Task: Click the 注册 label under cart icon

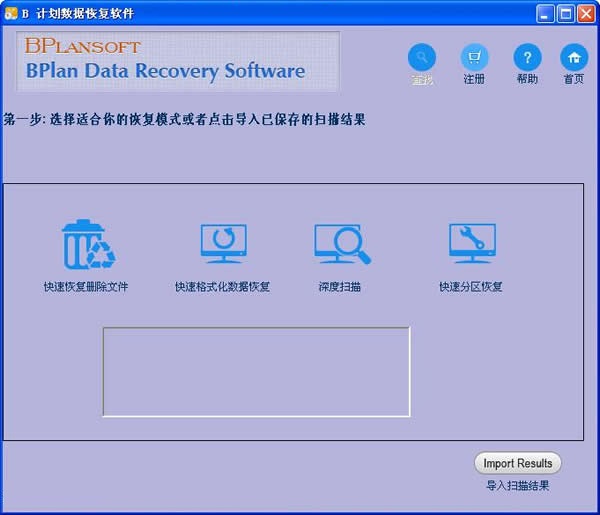Action: point(474,79)
